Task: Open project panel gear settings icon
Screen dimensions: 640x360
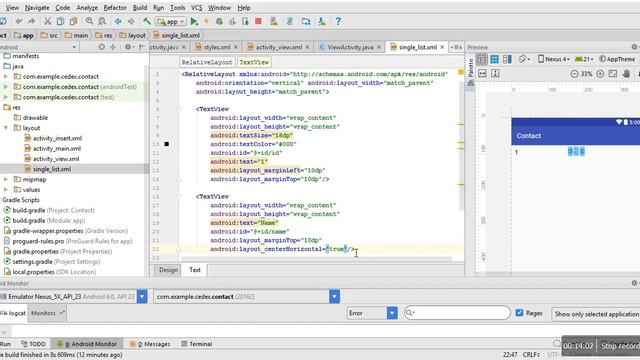Action: pos(128,47)
